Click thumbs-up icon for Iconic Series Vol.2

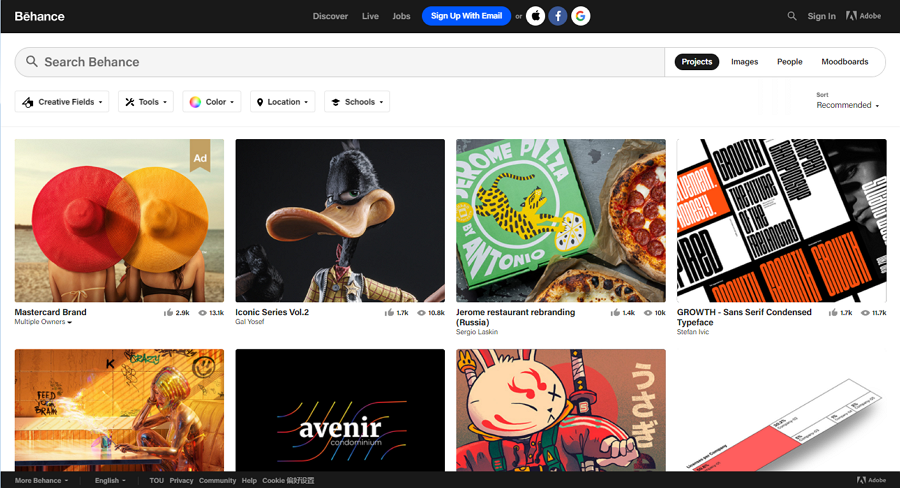389,313
